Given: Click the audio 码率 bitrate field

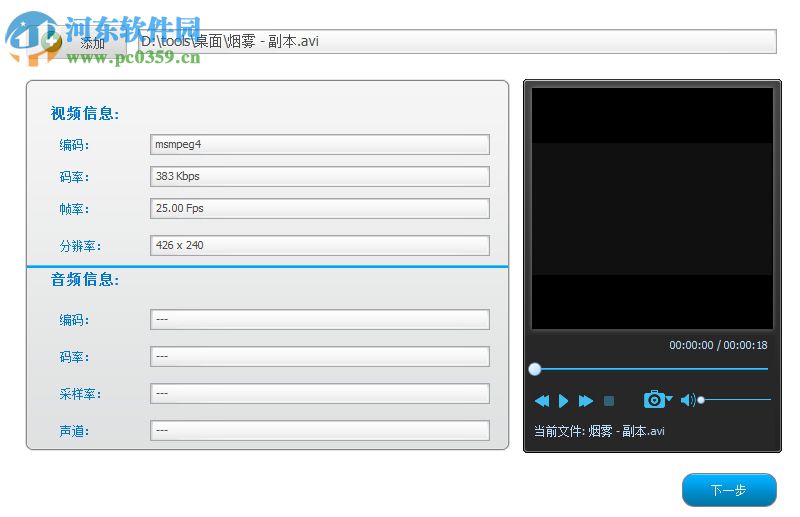Looking at the screenshot, I should [320, 356].
